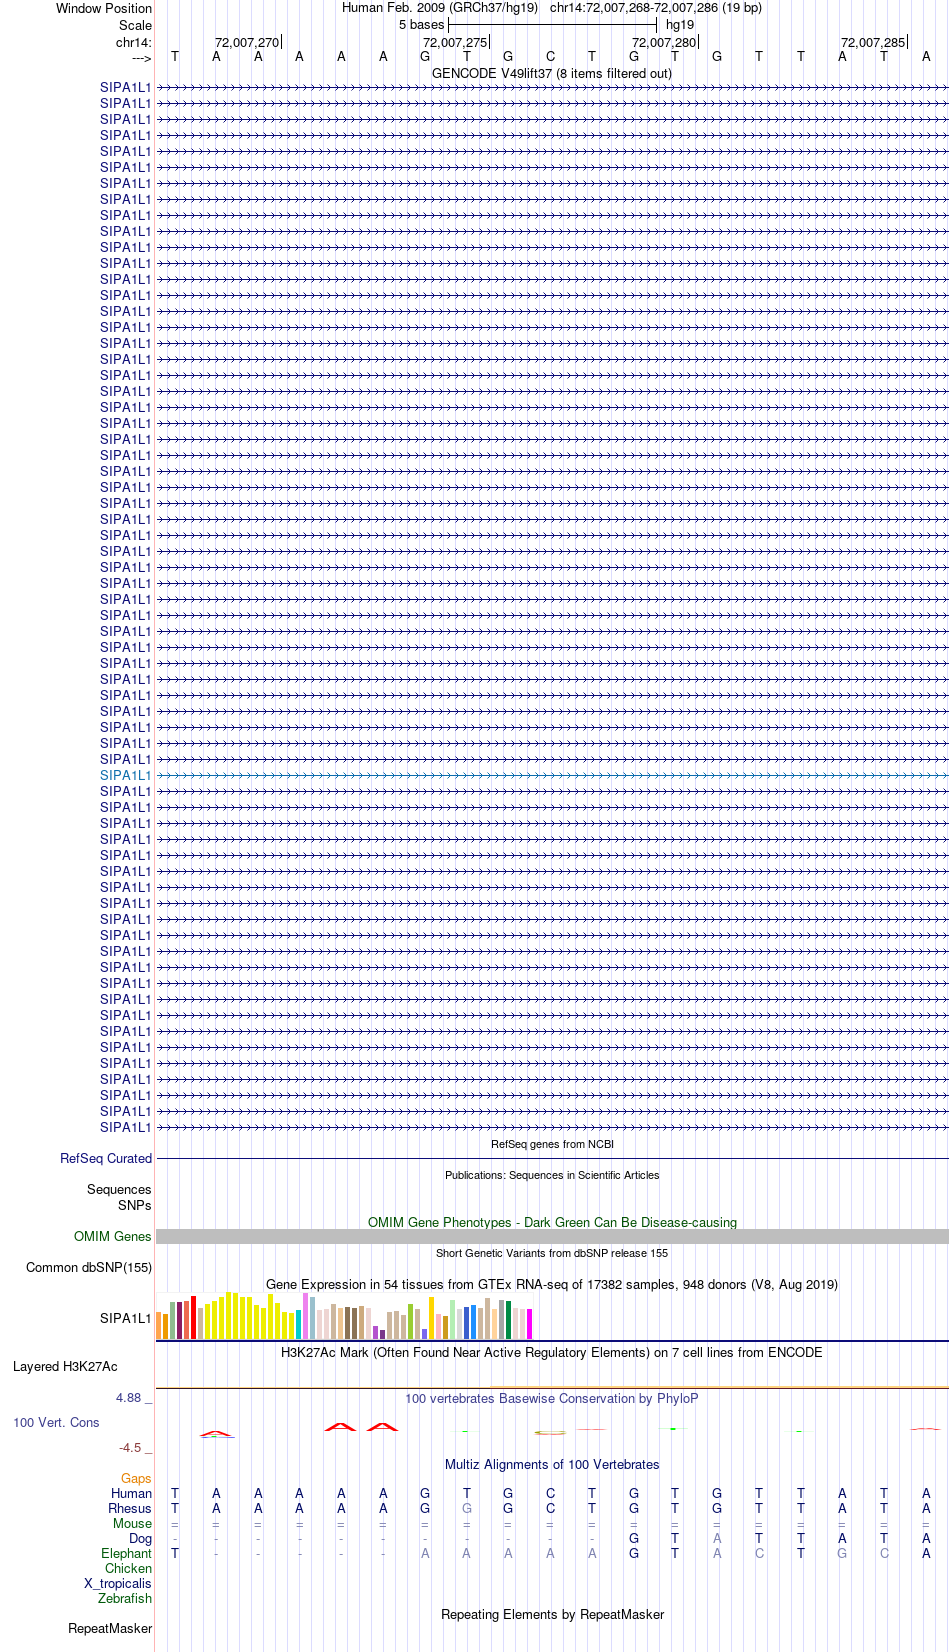Select the Rhesus alignment row label
Viewport: 950px width, 1652px height.
[130, 1508]
